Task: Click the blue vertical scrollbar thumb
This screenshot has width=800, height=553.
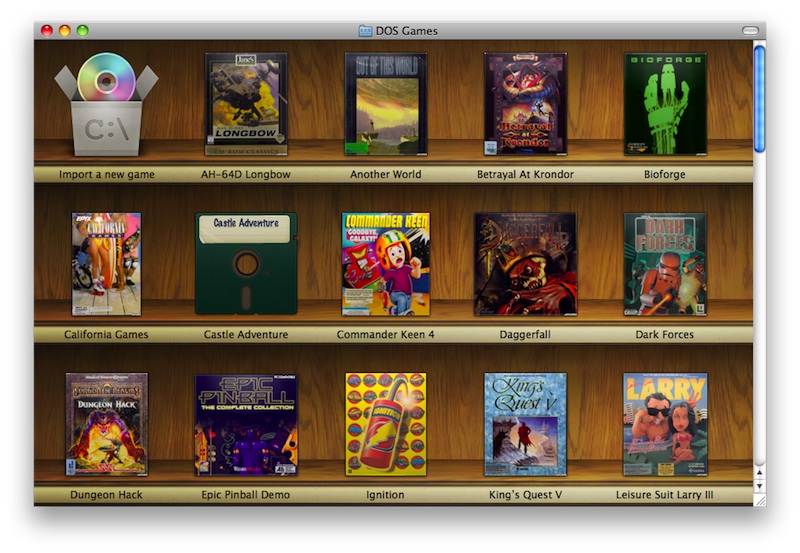Action: click(x=759, y=98)
